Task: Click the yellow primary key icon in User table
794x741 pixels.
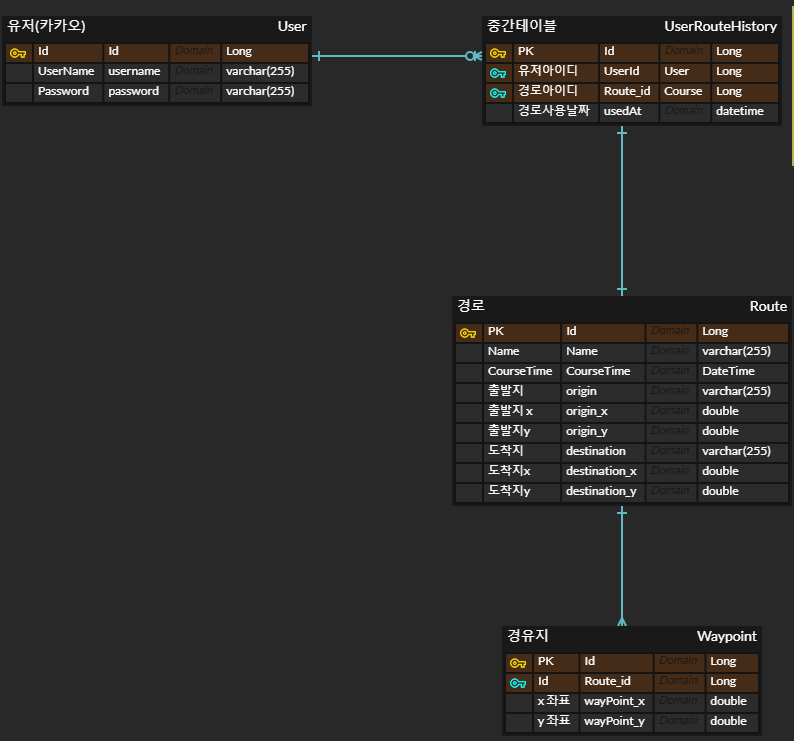Action: (x=18, y=53)
